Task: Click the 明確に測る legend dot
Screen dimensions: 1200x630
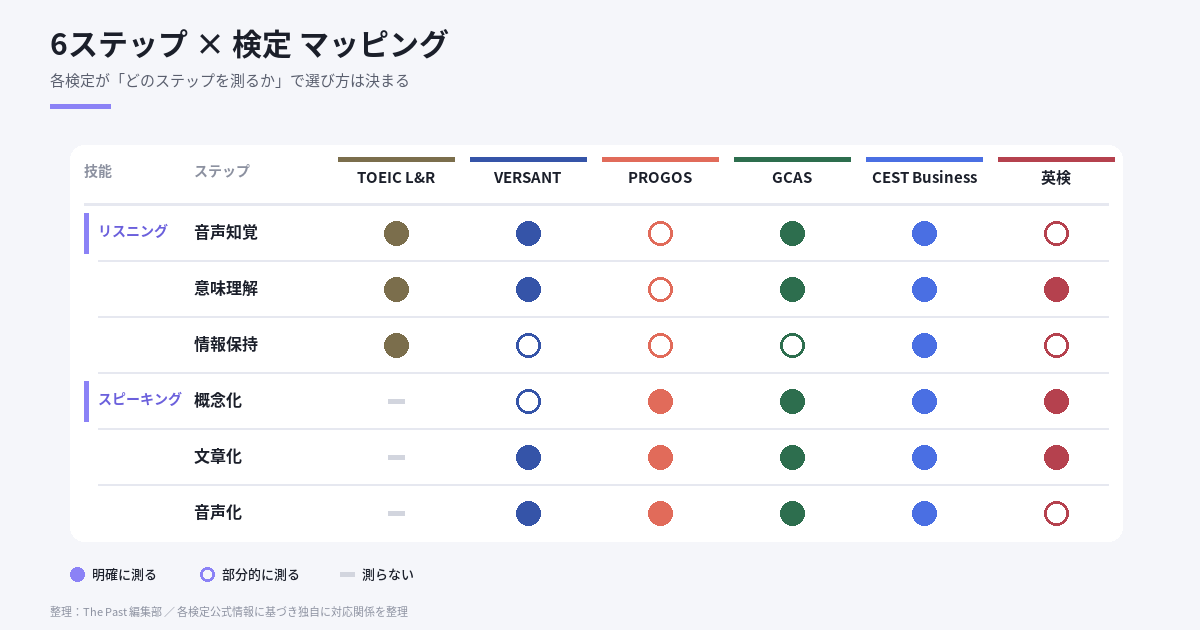Action: (x=77, y=574)
